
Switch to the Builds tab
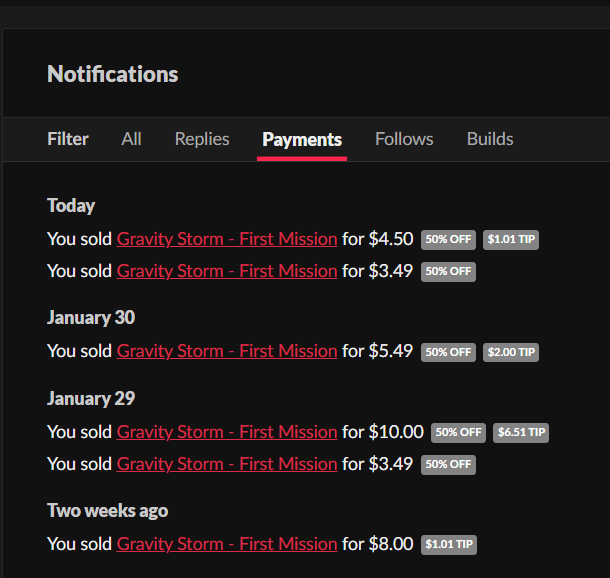pos(490,139)
